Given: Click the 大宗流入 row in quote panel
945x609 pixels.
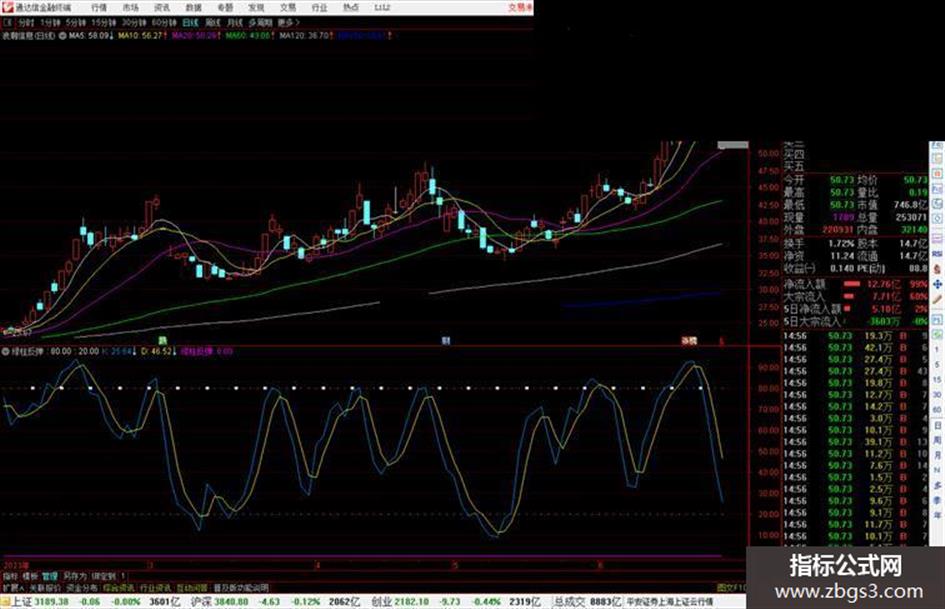Looking at the screenshot, I should 855,297.
